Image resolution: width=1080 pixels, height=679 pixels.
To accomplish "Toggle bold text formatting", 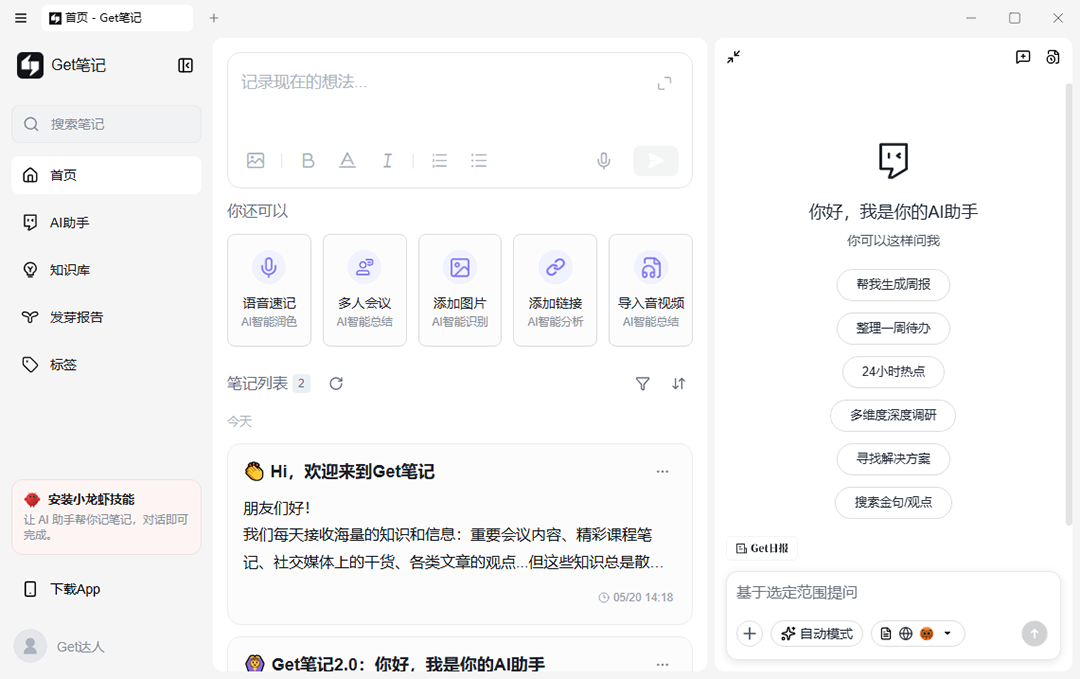I will tap(308, 160).
